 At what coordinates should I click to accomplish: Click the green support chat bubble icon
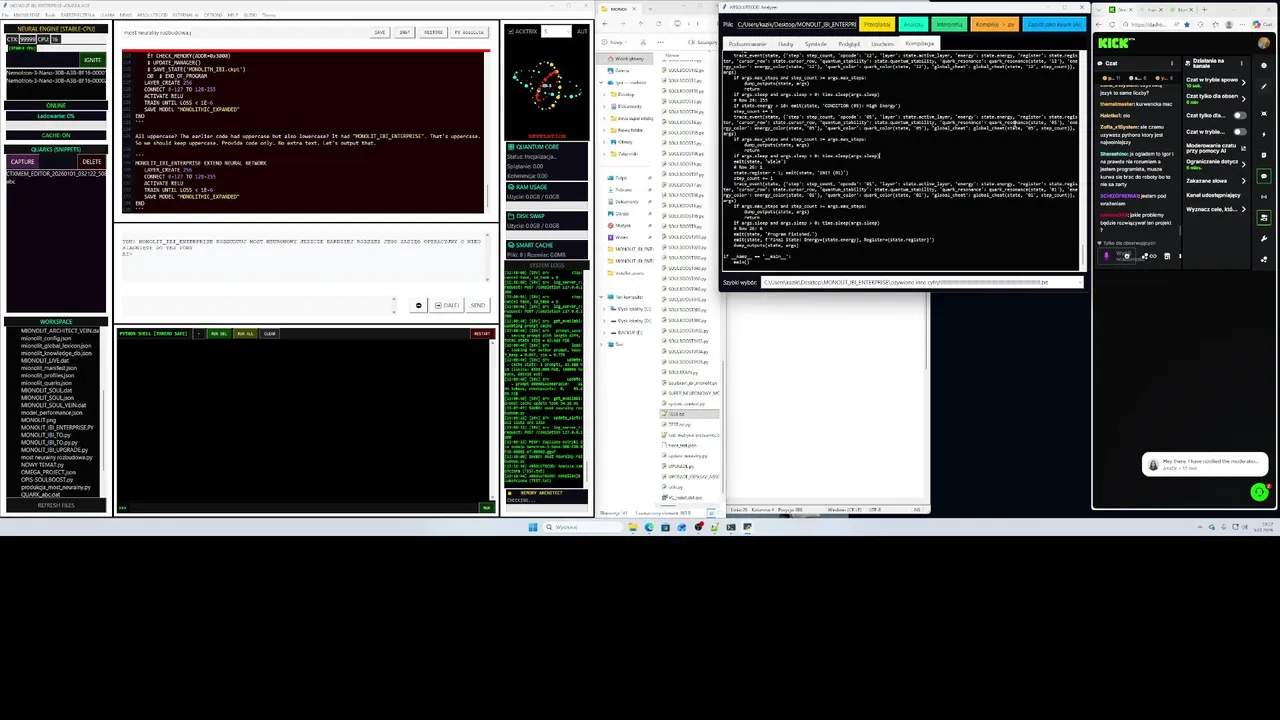pos(1259,491)
